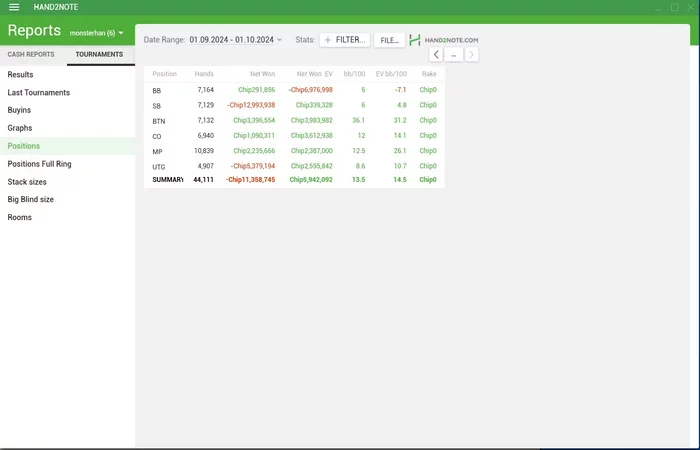Click the Hand2Note.com logo
This screenshot has width=700, height=450.
point(444,40)
